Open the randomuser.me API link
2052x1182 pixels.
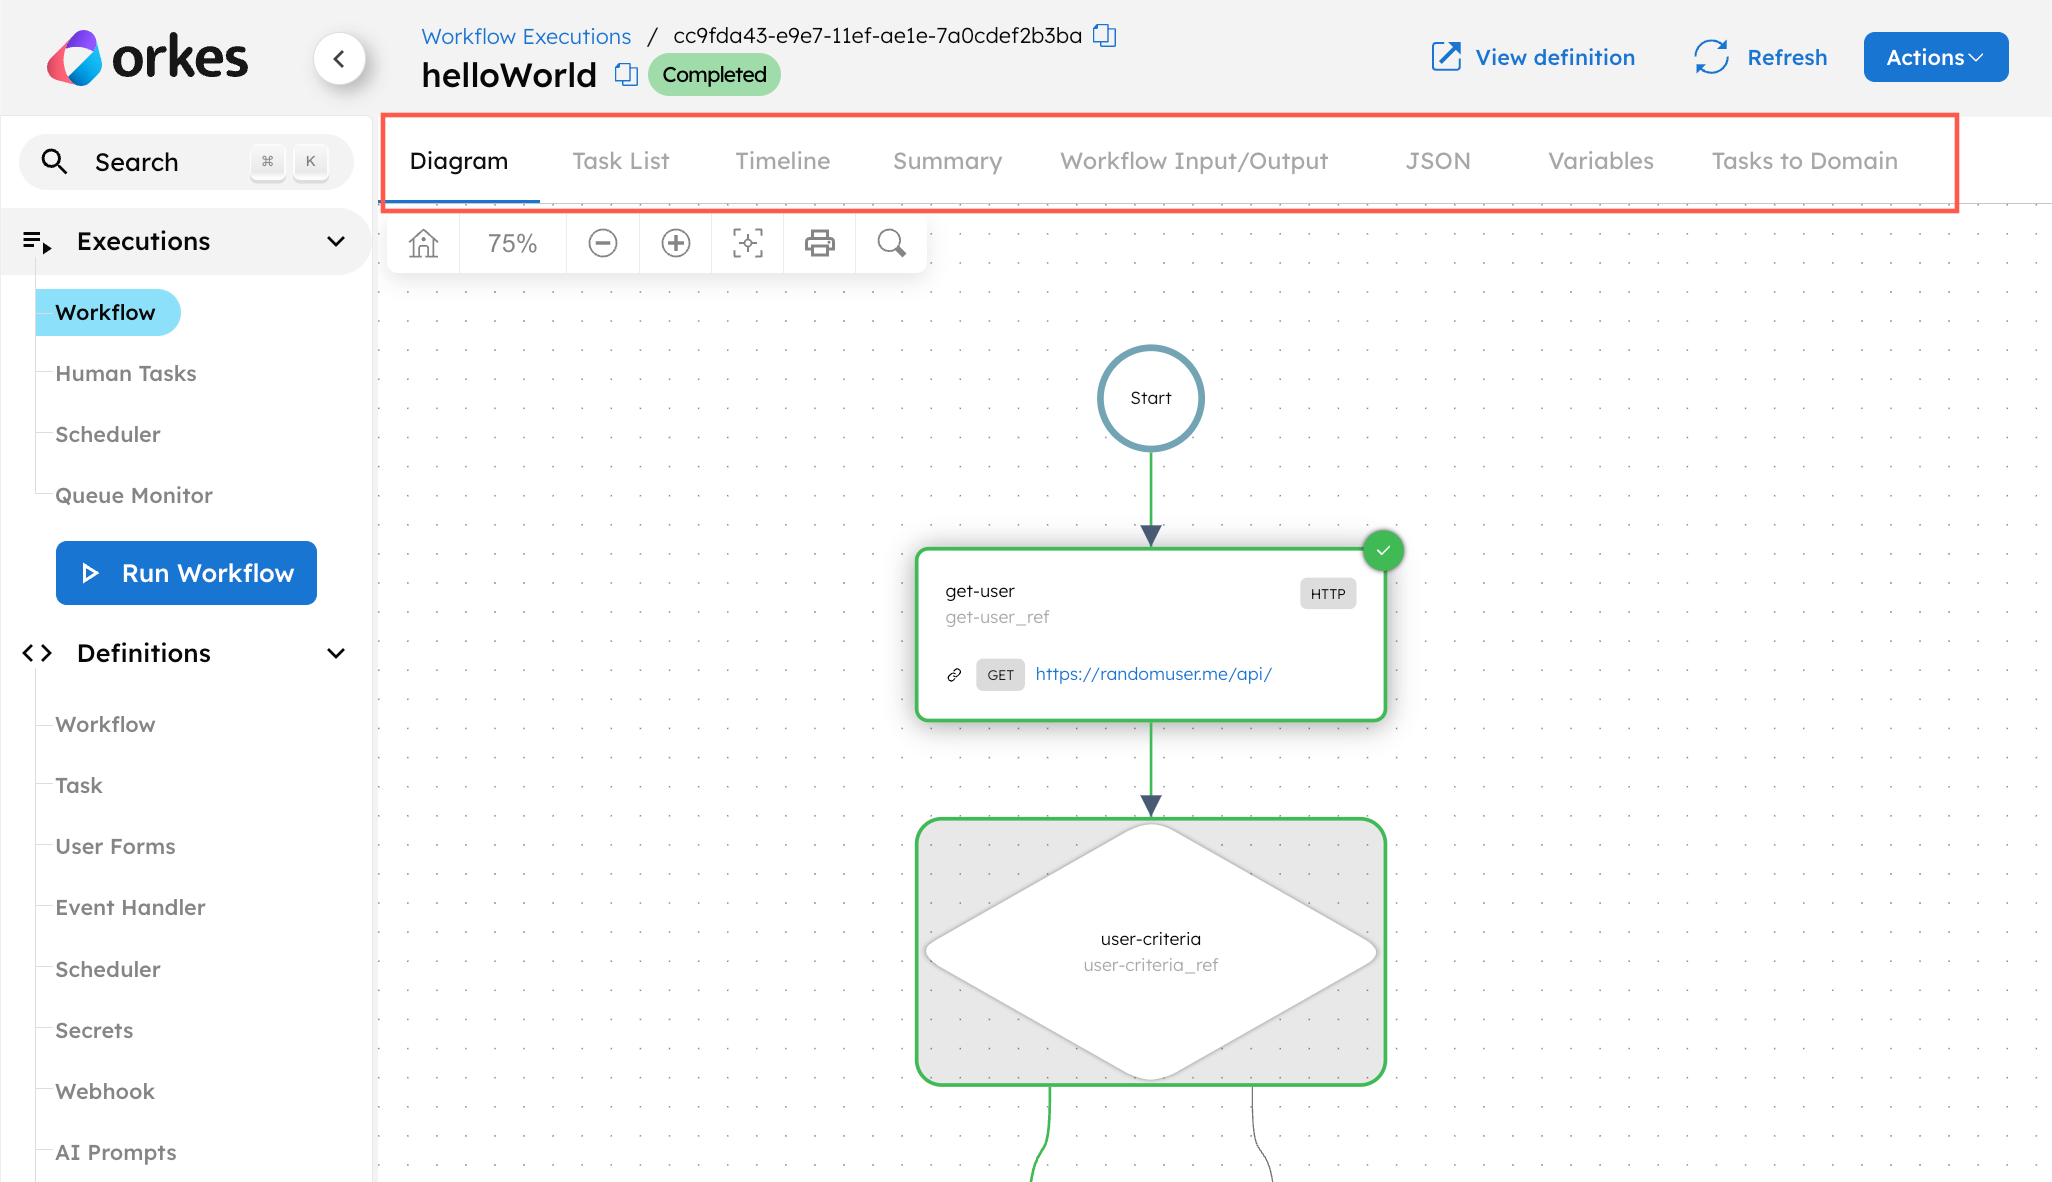coord(1153,674)
